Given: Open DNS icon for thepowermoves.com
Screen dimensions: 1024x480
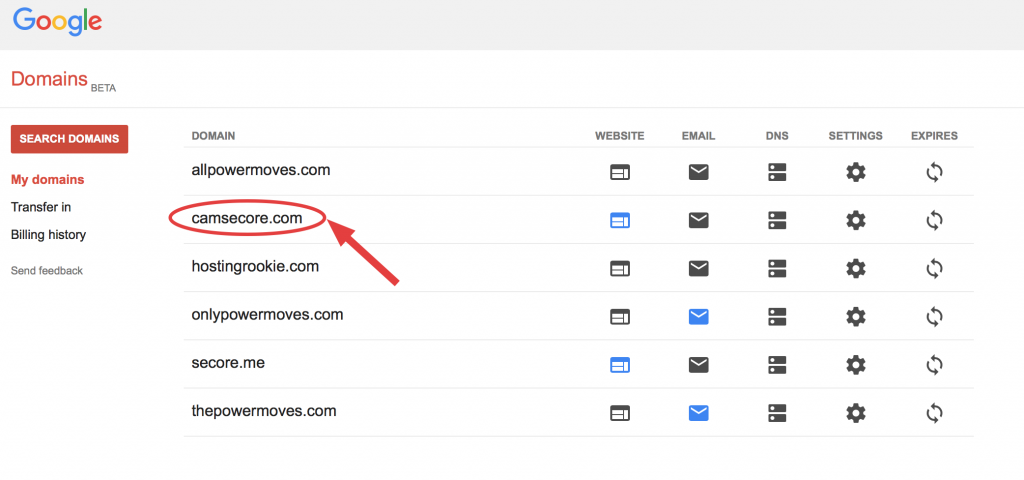Looking at the screenshot, I should 777,413.
